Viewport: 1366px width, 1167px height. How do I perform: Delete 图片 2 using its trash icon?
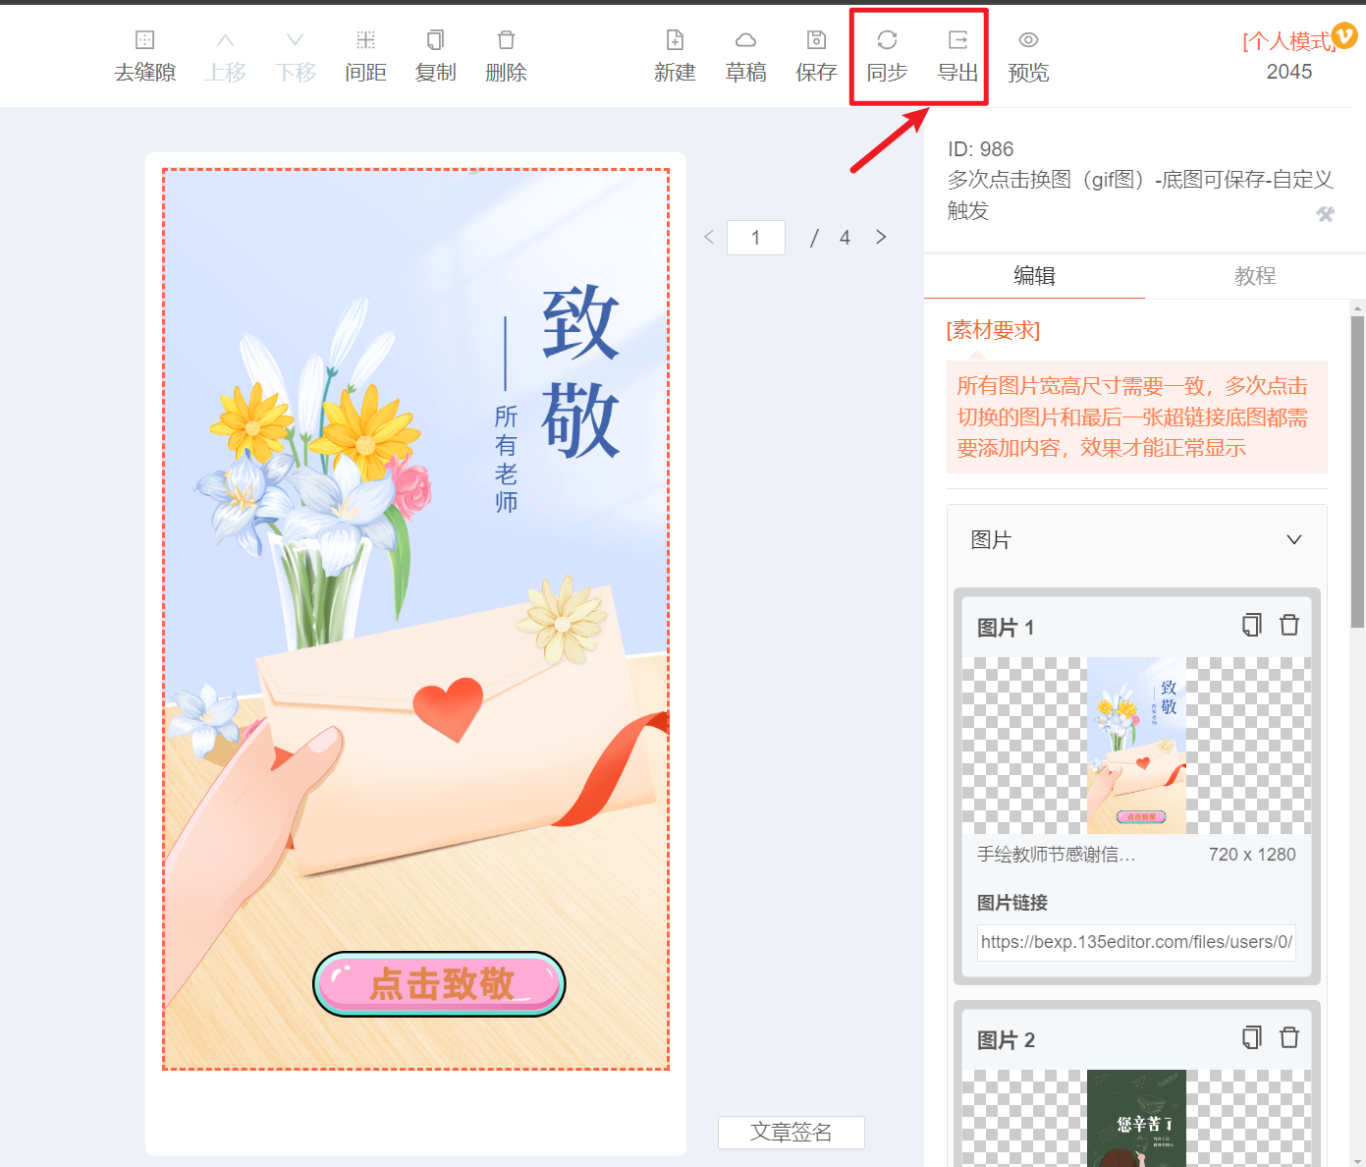pyautogui.click(x=1289, y=1038)
